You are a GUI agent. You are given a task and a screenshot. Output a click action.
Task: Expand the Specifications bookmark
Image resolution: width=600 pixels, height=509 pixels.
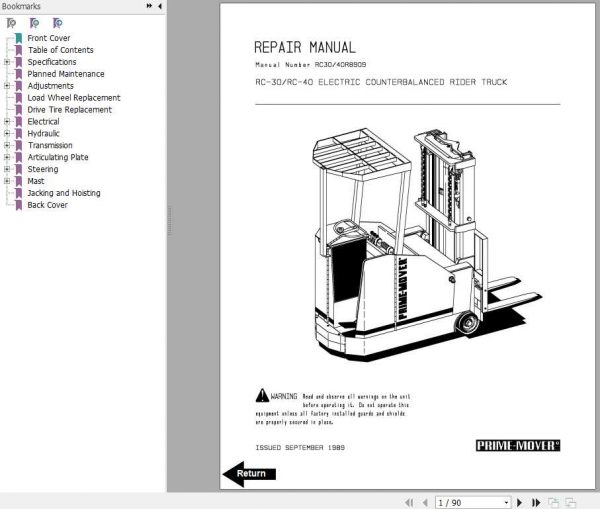[7, 62]
